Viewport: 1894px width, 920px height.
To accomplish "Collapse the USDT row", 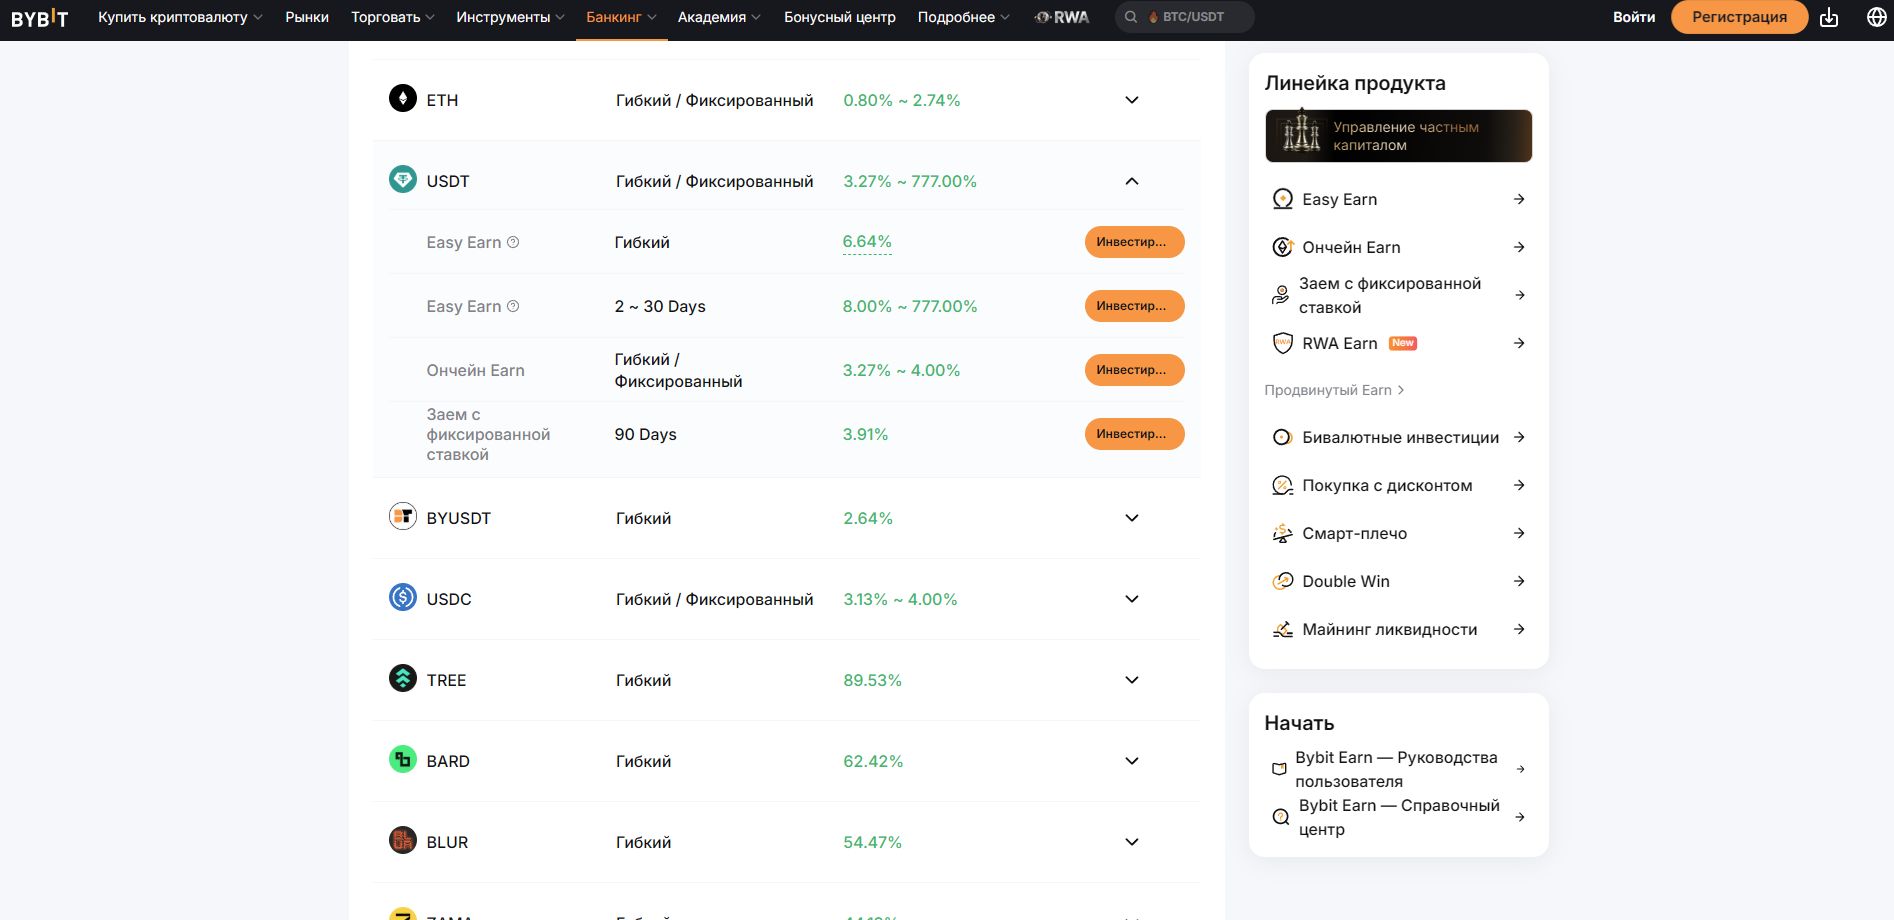I will click(1132, 181).
